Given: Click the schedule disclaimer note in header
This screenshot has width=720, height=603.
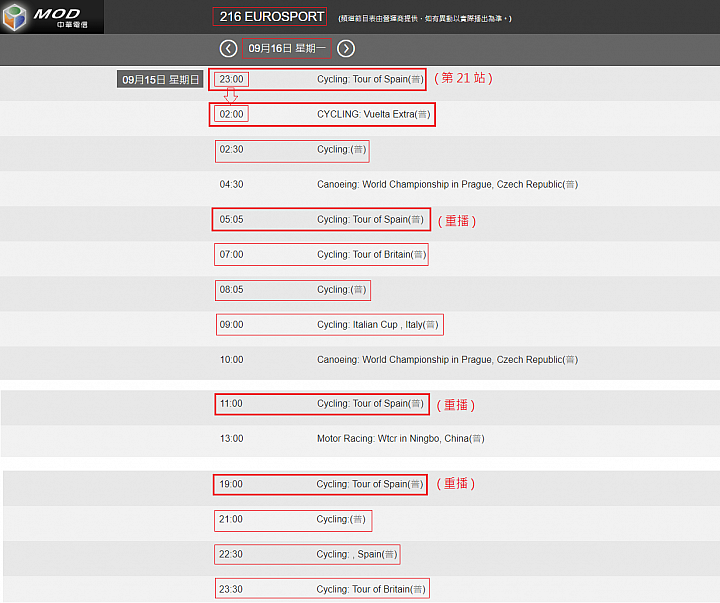Looking at the screenshot, I should pyautogui.click(x=425, y=19).
